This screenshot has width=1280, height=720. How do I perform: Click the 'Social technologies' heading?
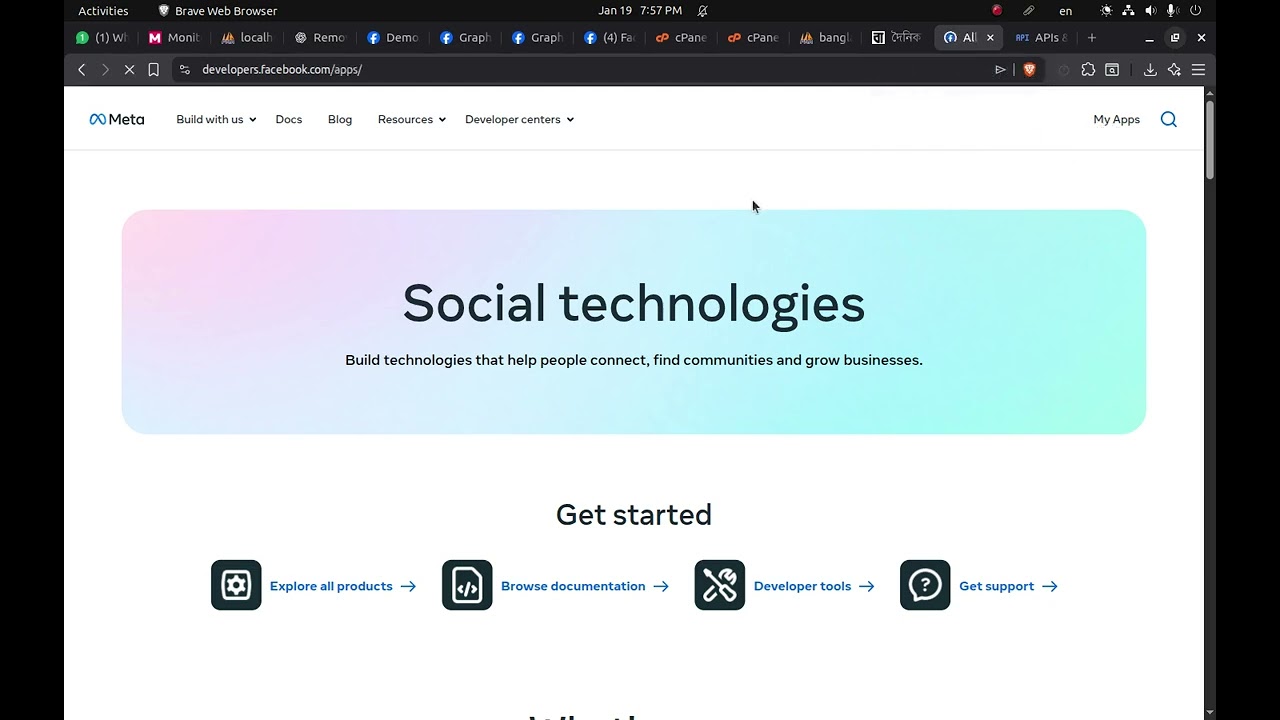(634, 303)
